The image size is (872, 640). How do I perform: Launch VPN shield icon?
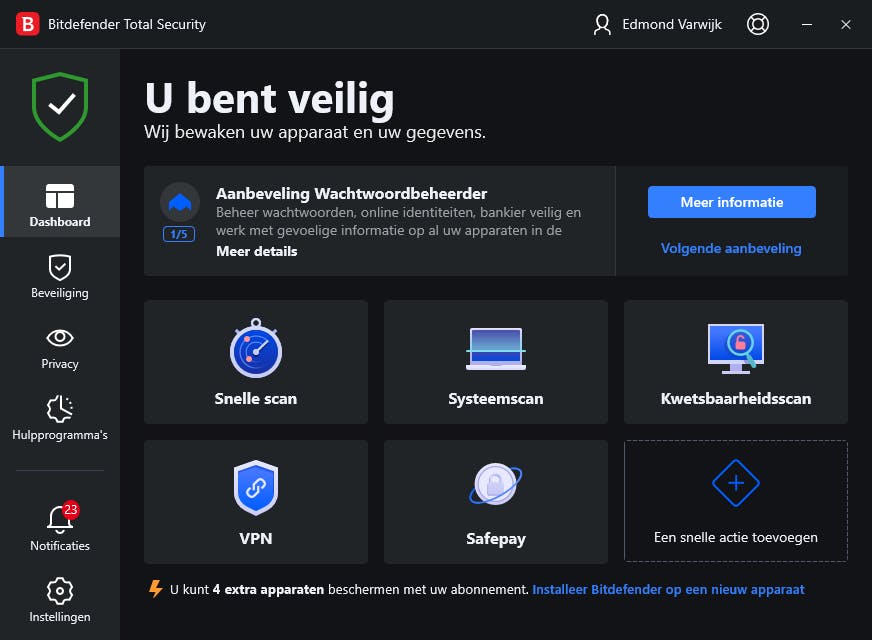[x=256, y=489]
